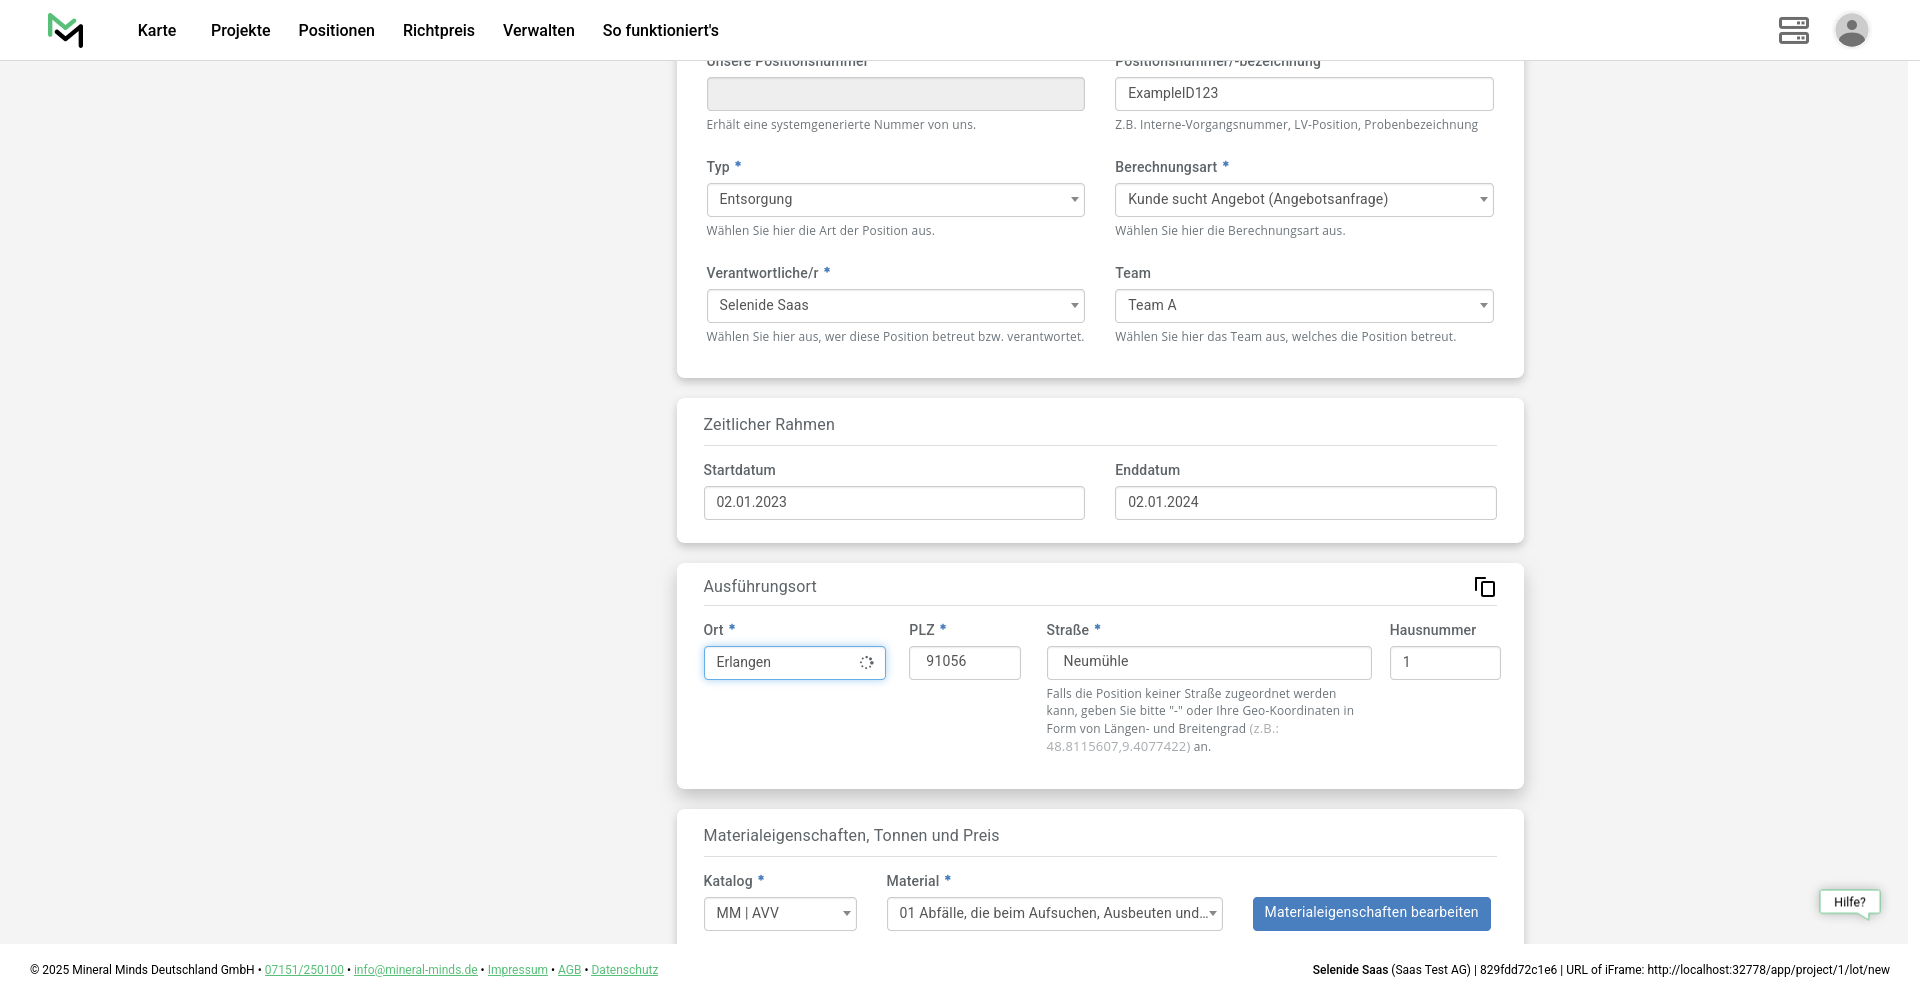Open the Datenschutz footer link
Viewport: 1920px width, 994px height.
[x=624, y=970]
